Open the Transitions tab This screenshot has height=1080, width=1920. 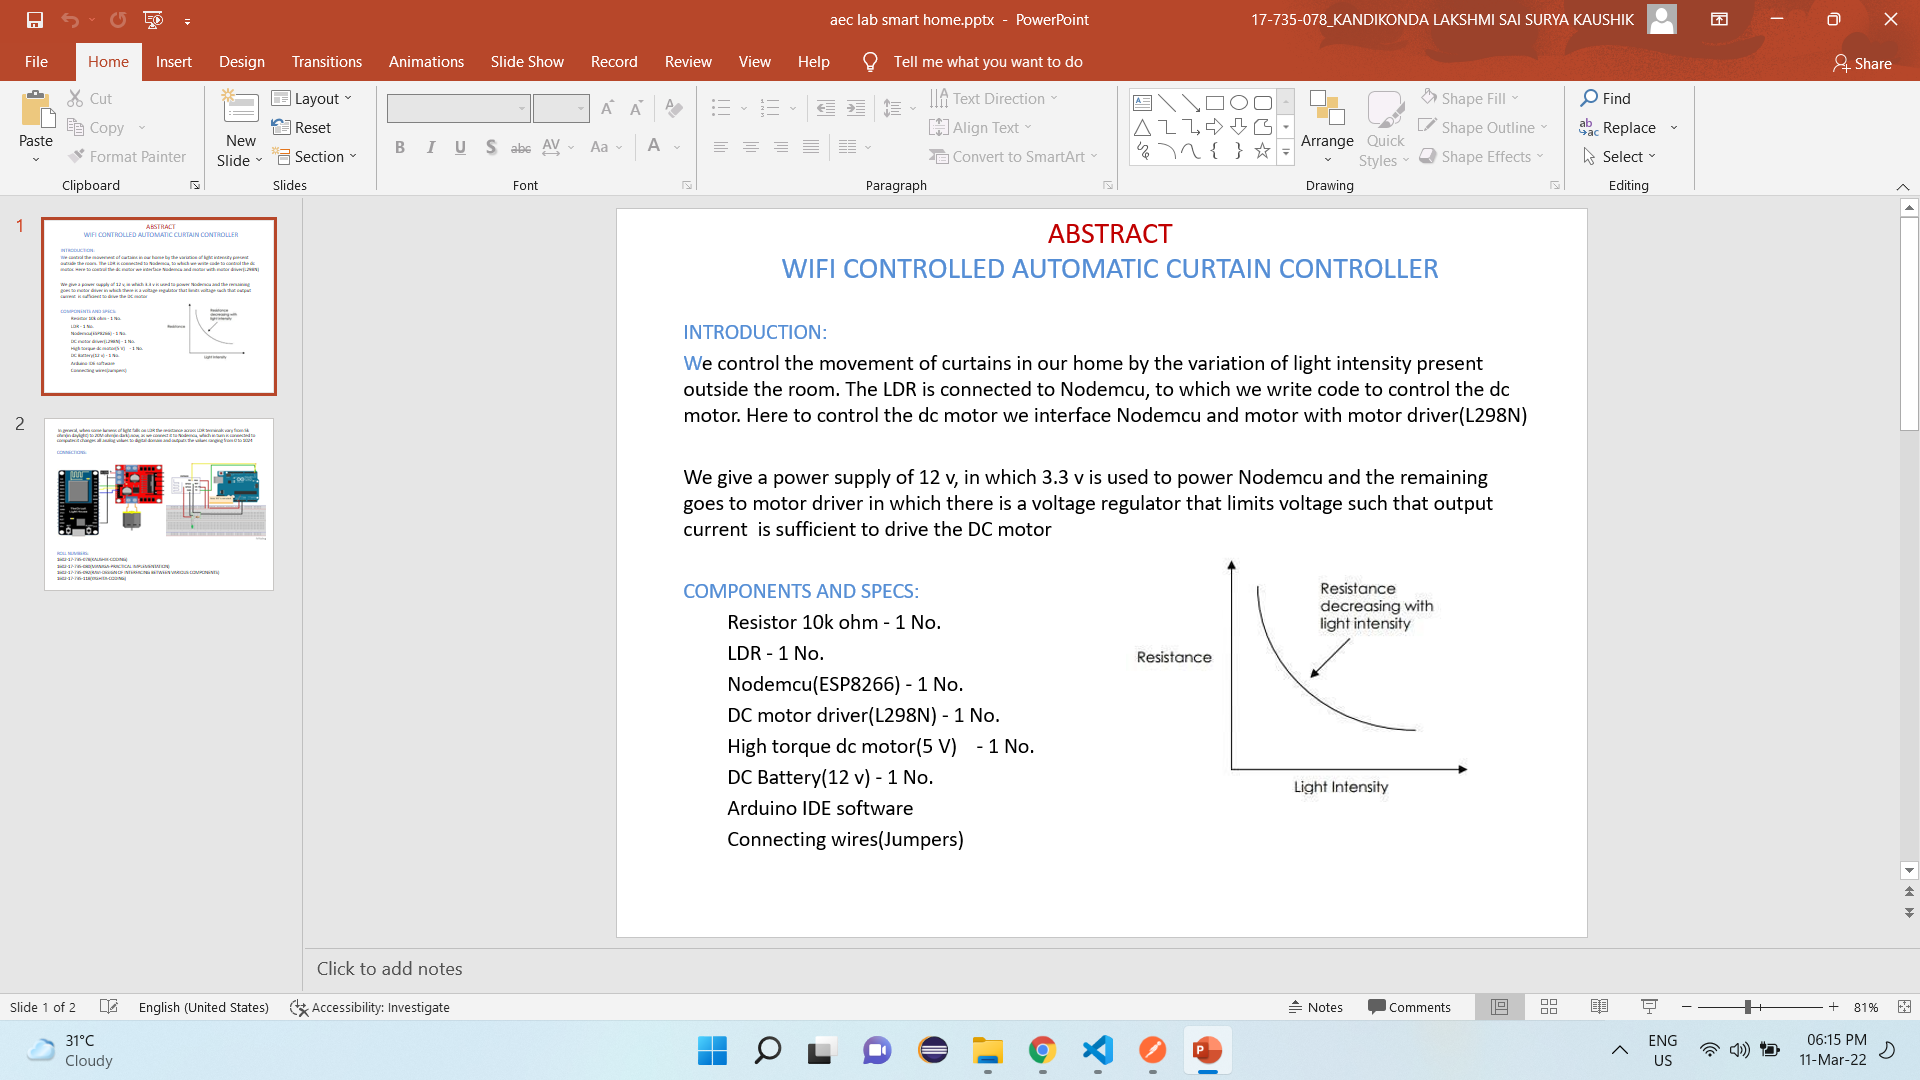point(327,61)
